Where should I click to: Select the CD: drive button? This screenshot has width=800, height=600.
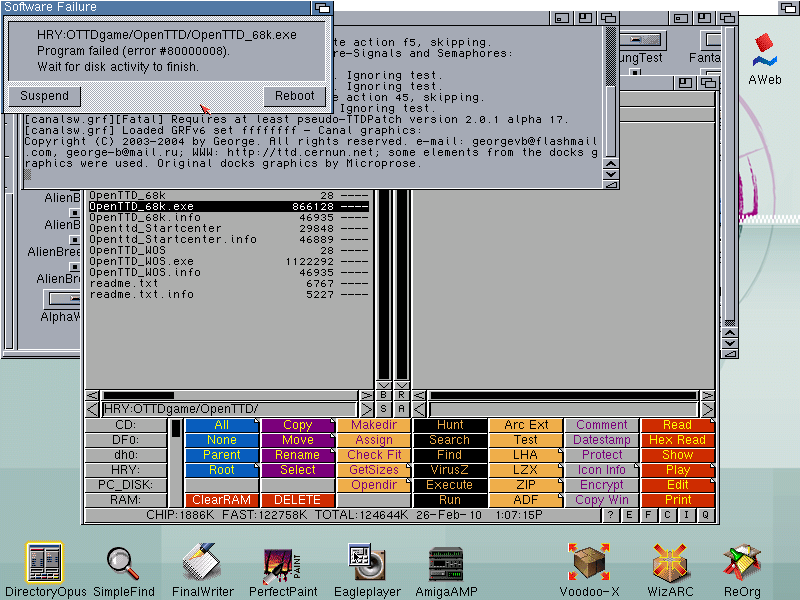point(126,425)
